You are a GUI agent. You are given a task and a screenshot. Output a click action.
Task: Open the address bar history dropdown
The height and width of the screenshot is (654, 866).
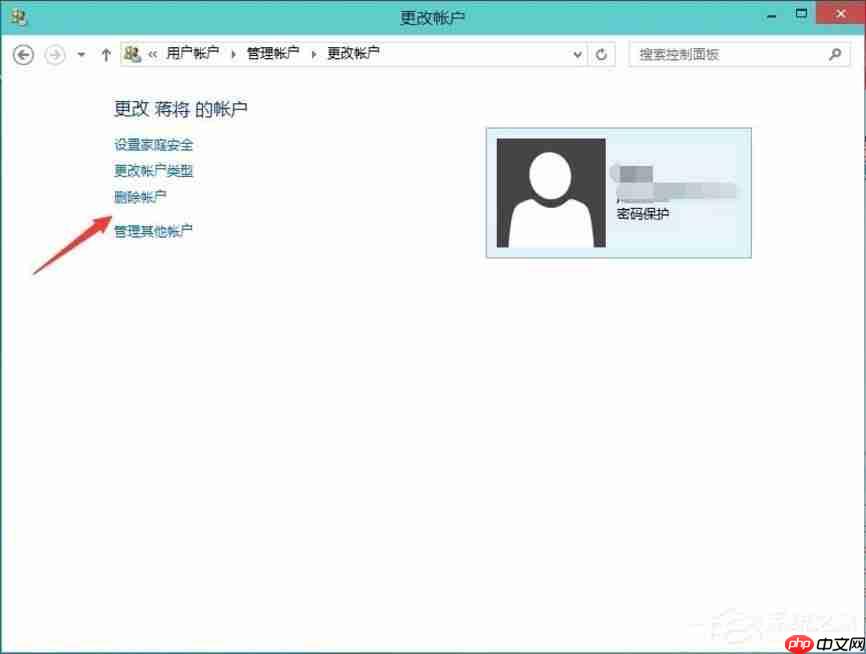pos(576,55)
